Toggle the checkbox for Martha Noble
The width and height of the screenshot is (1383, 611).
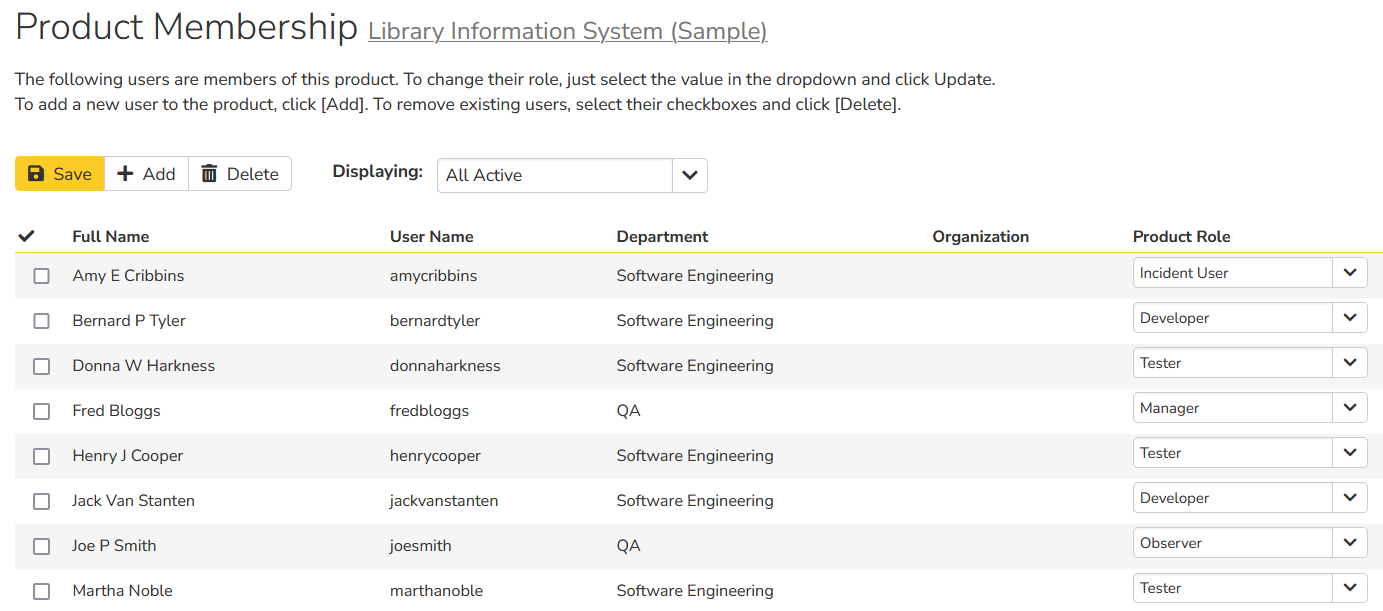tap(41, 591)
